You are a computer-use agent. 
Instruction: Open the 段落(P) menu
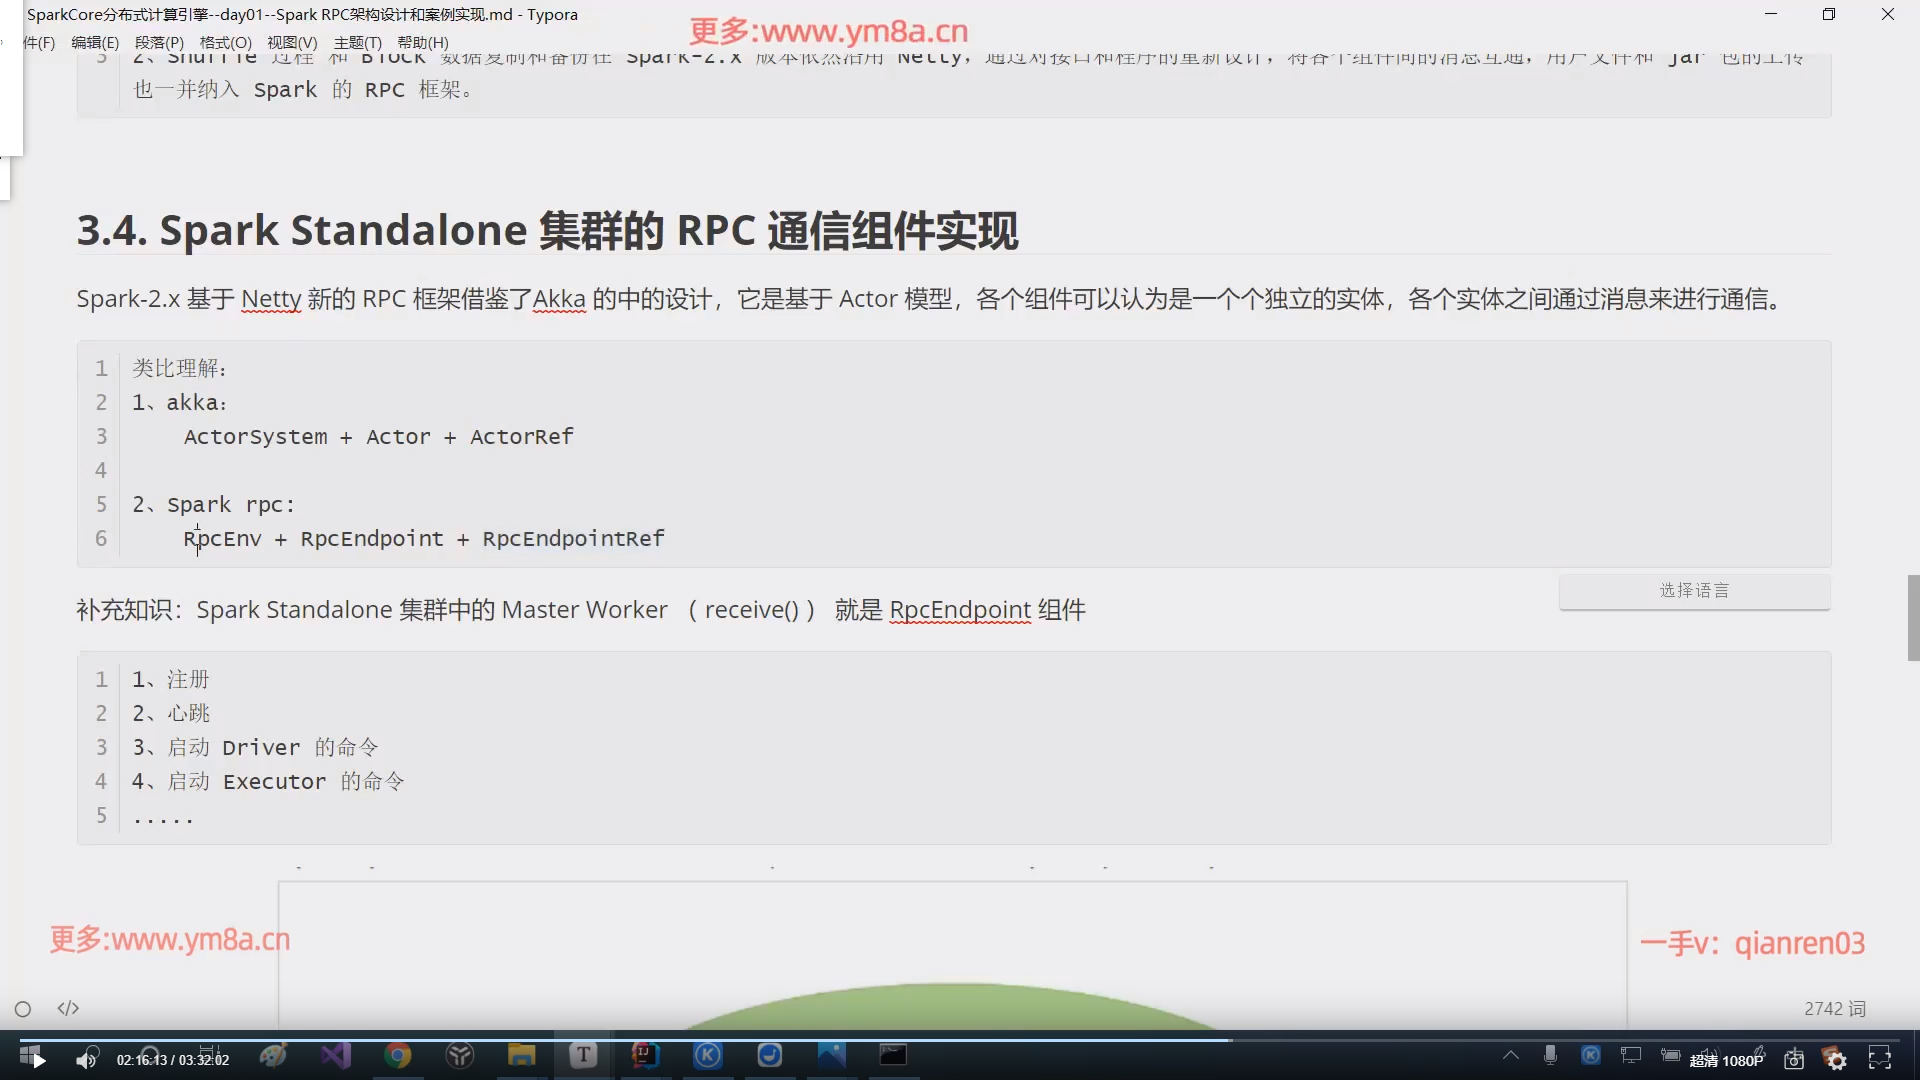159,42
